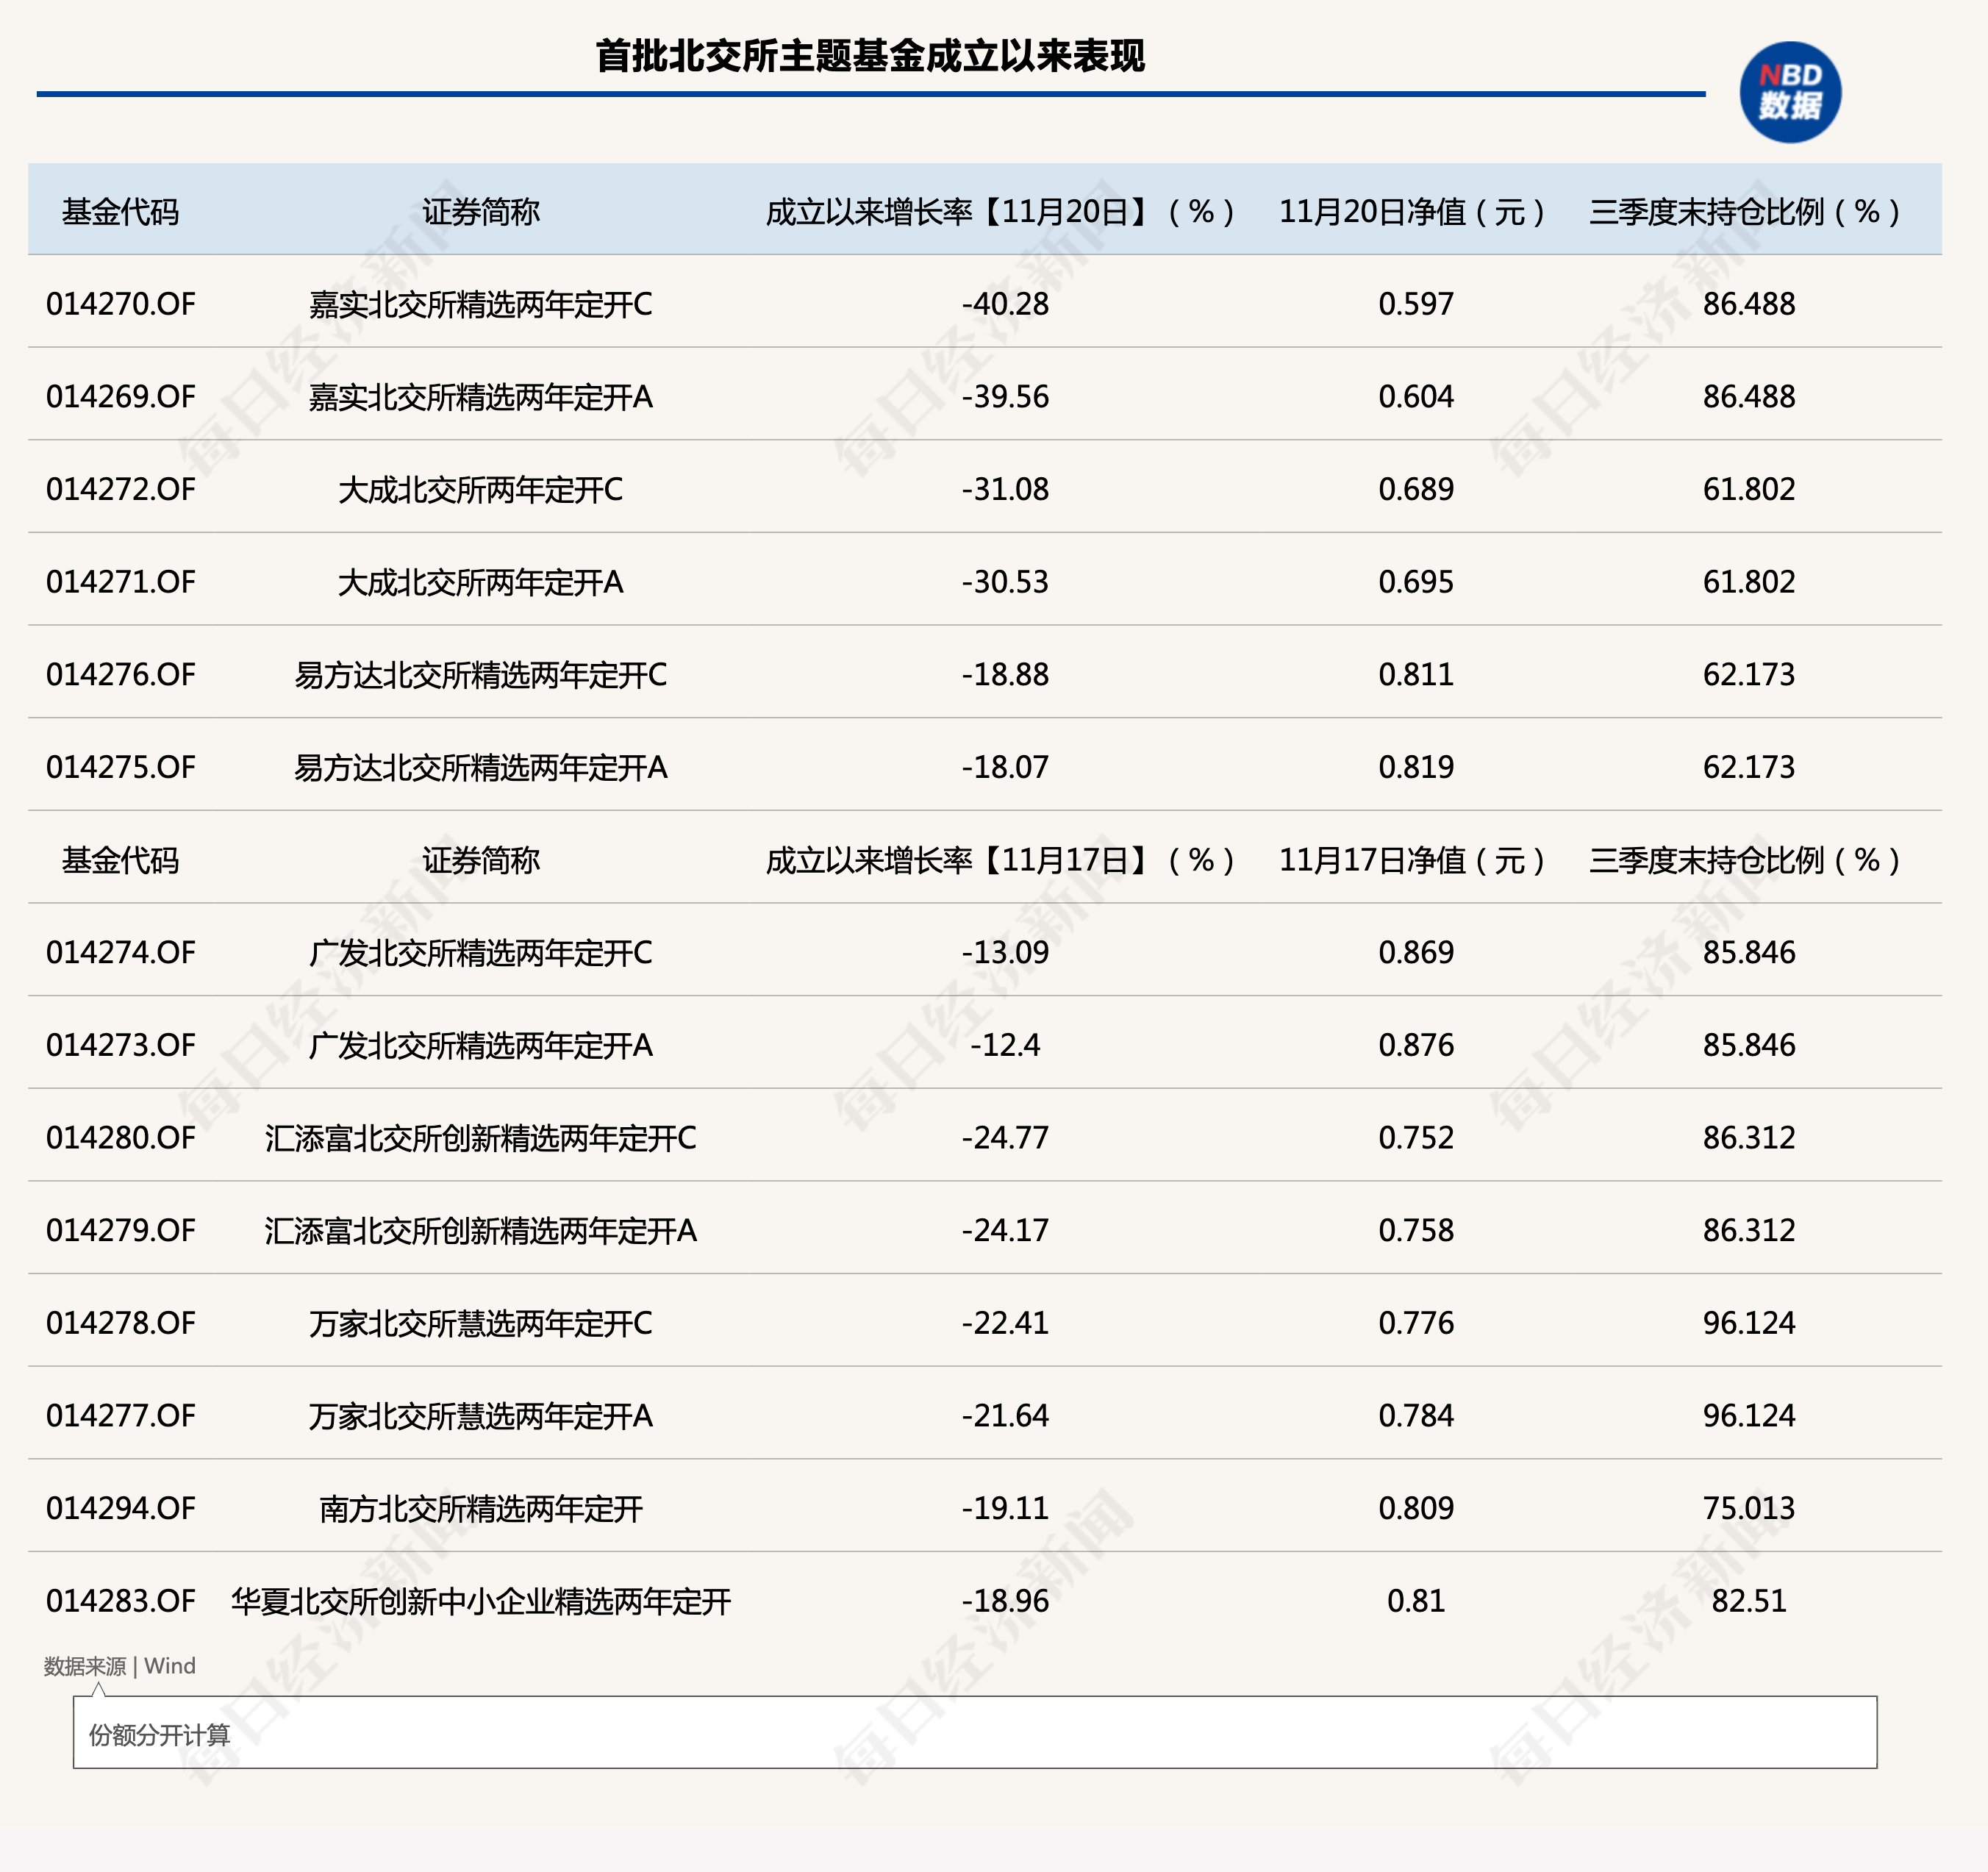The width and height of the screenshot is (1988, 1872).
Task: Click growth rate value -22.41
Action: (1005, 1323)
